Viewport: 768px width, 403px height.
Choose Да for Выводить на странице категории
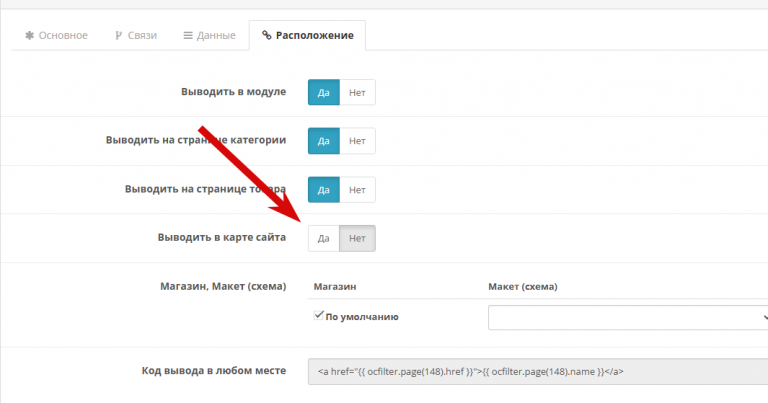point(324,141)
